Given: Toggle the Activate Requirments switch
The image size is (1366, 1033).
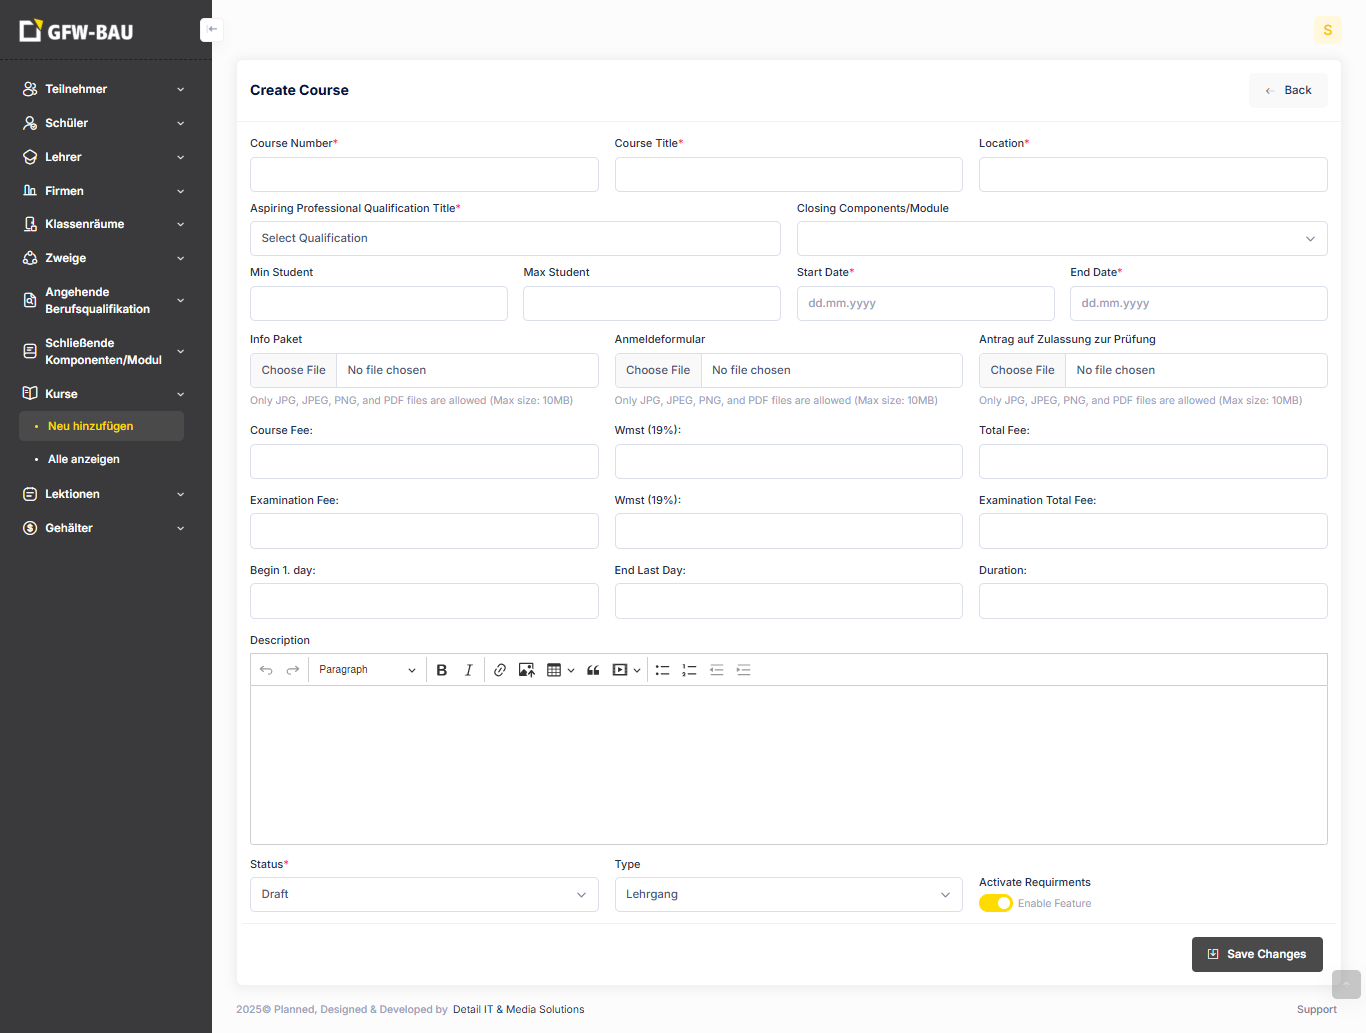Looking at the screenshot, I should click(x=995, y=903).
